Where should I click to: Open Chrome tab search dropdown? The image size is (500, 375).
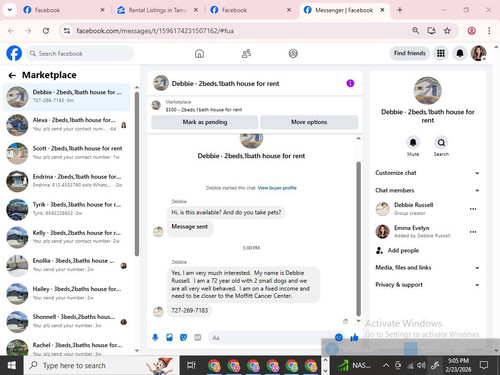[x=10, y=10]
